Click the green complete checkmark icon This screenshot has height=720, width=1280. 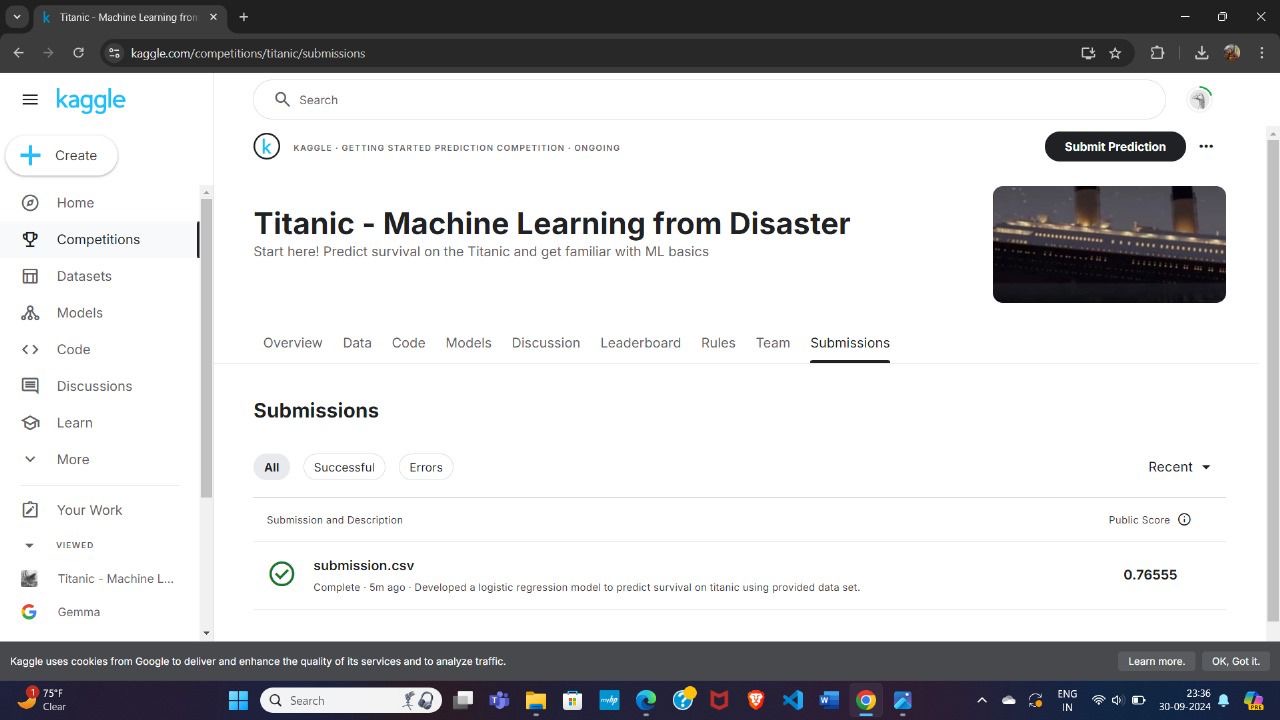click(x=282, y=574)
